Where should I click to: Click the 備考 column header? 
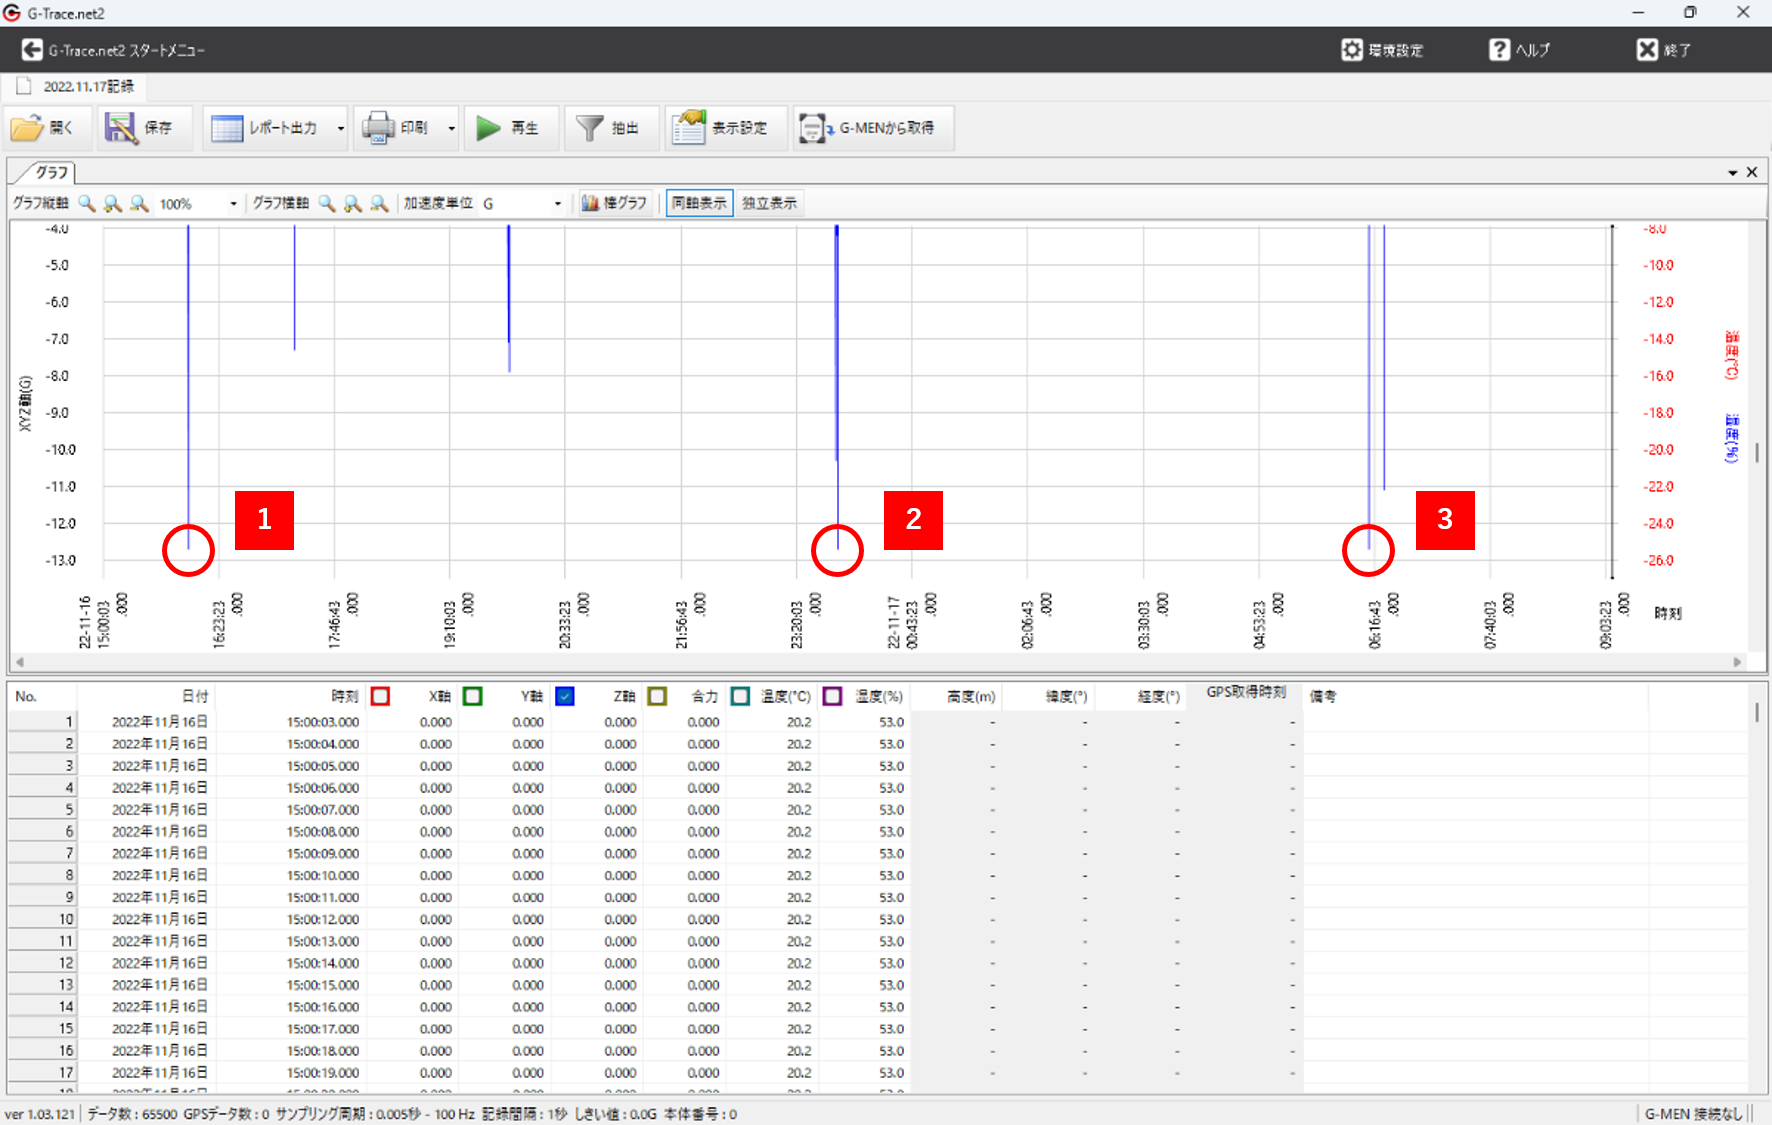tap(1475, 696)
